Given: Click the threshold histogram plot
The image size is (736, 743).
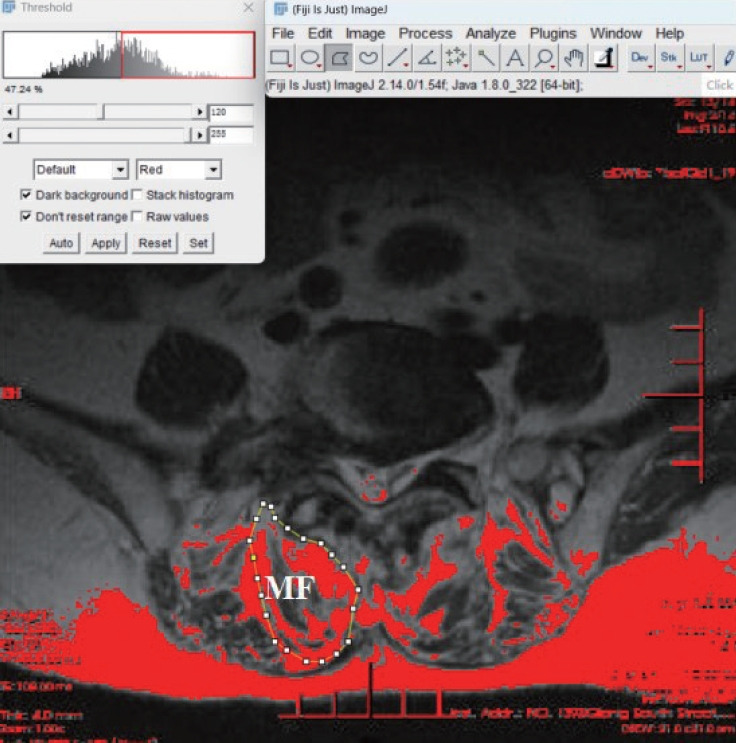Looking at the screenshot, I should (x=128, y=54).
